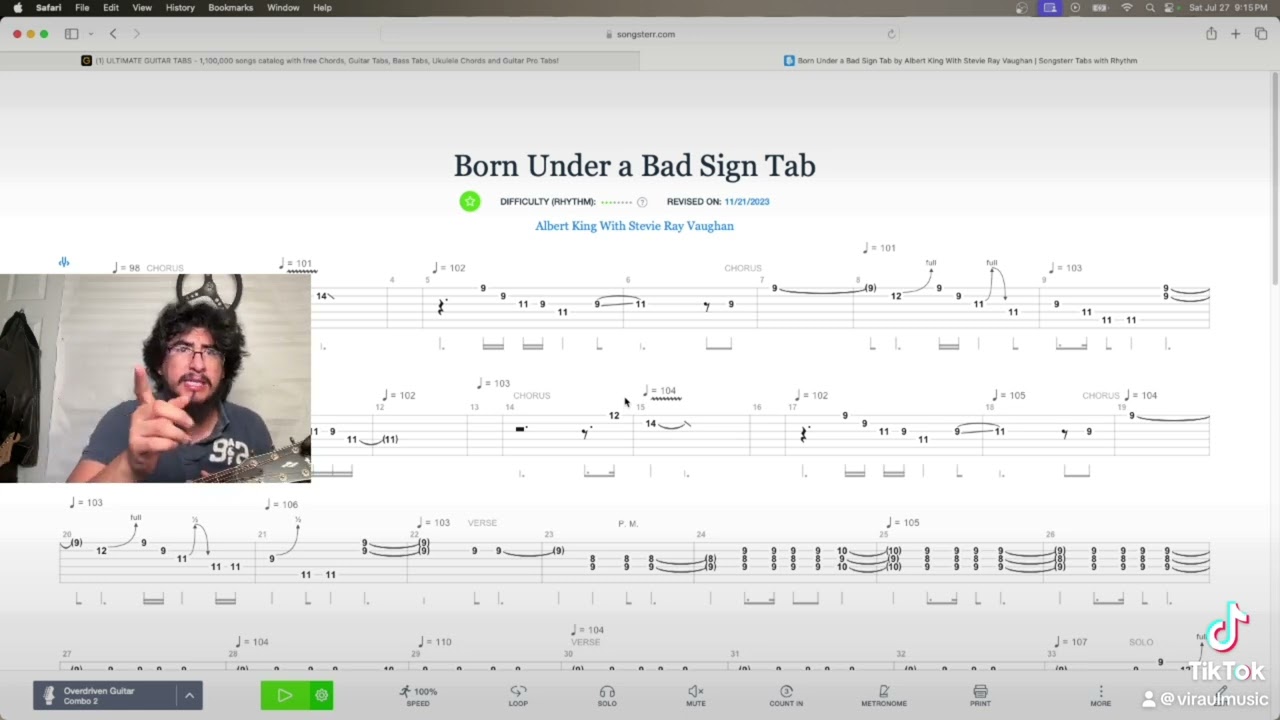Open the Window menu
This screenshot has height=720, width=1280.
pos(283,8)
